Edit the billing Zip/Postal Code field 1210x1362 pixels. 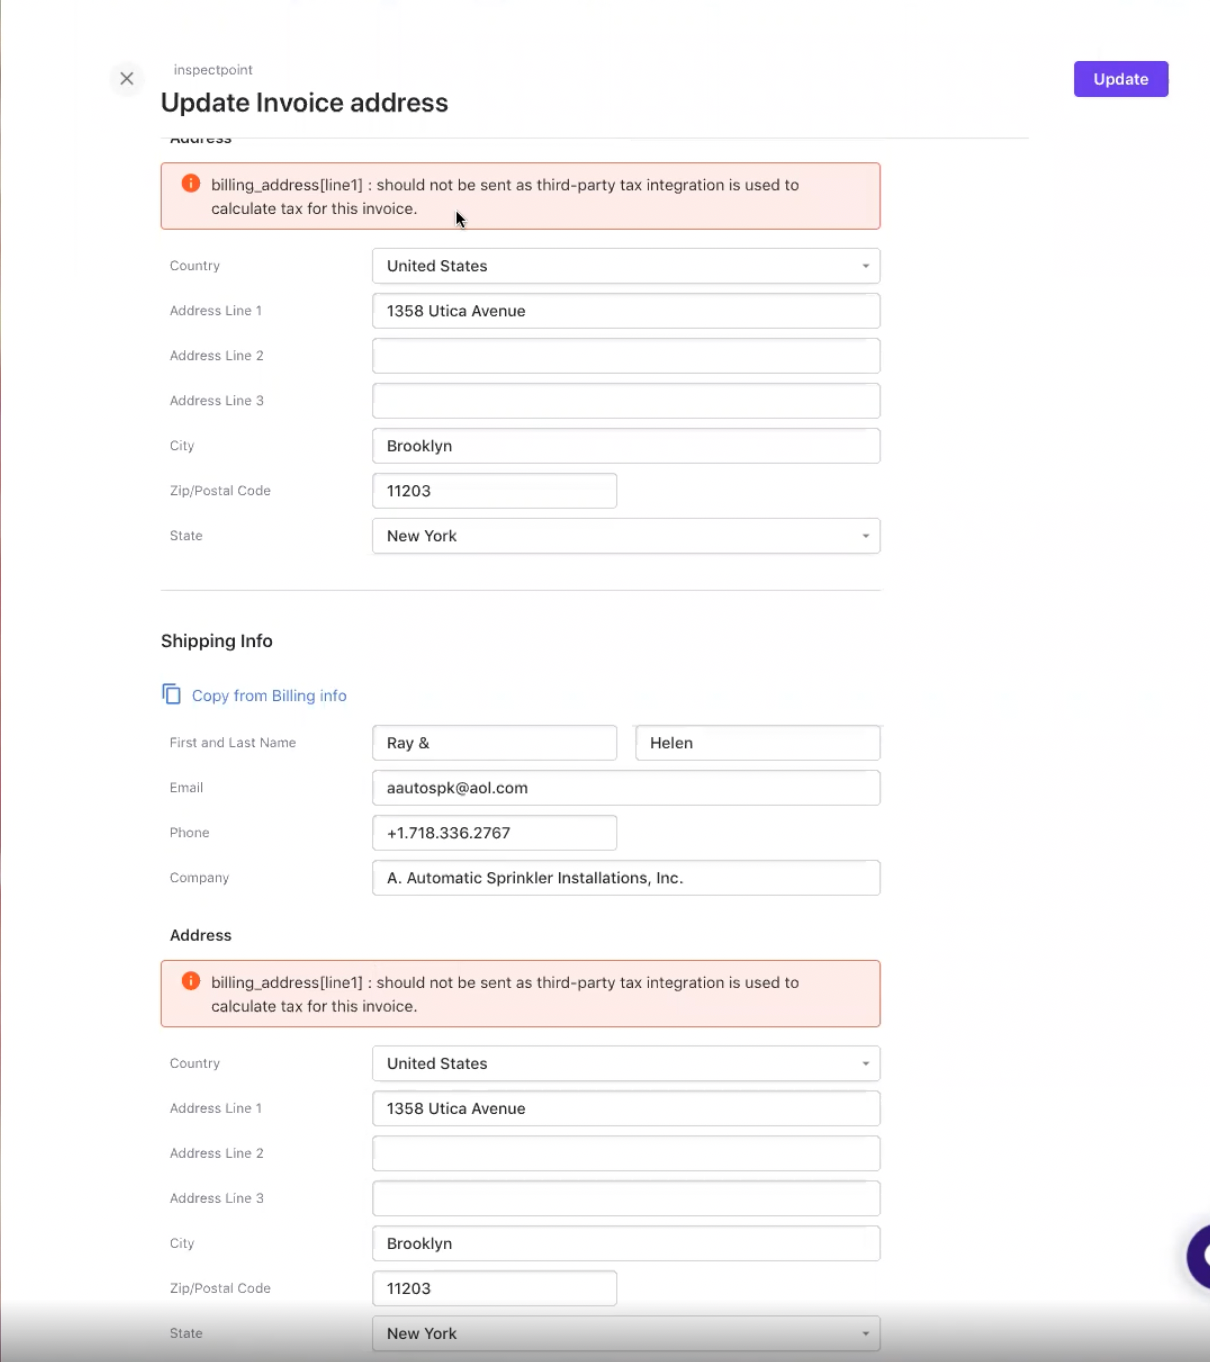click(494, 491)
